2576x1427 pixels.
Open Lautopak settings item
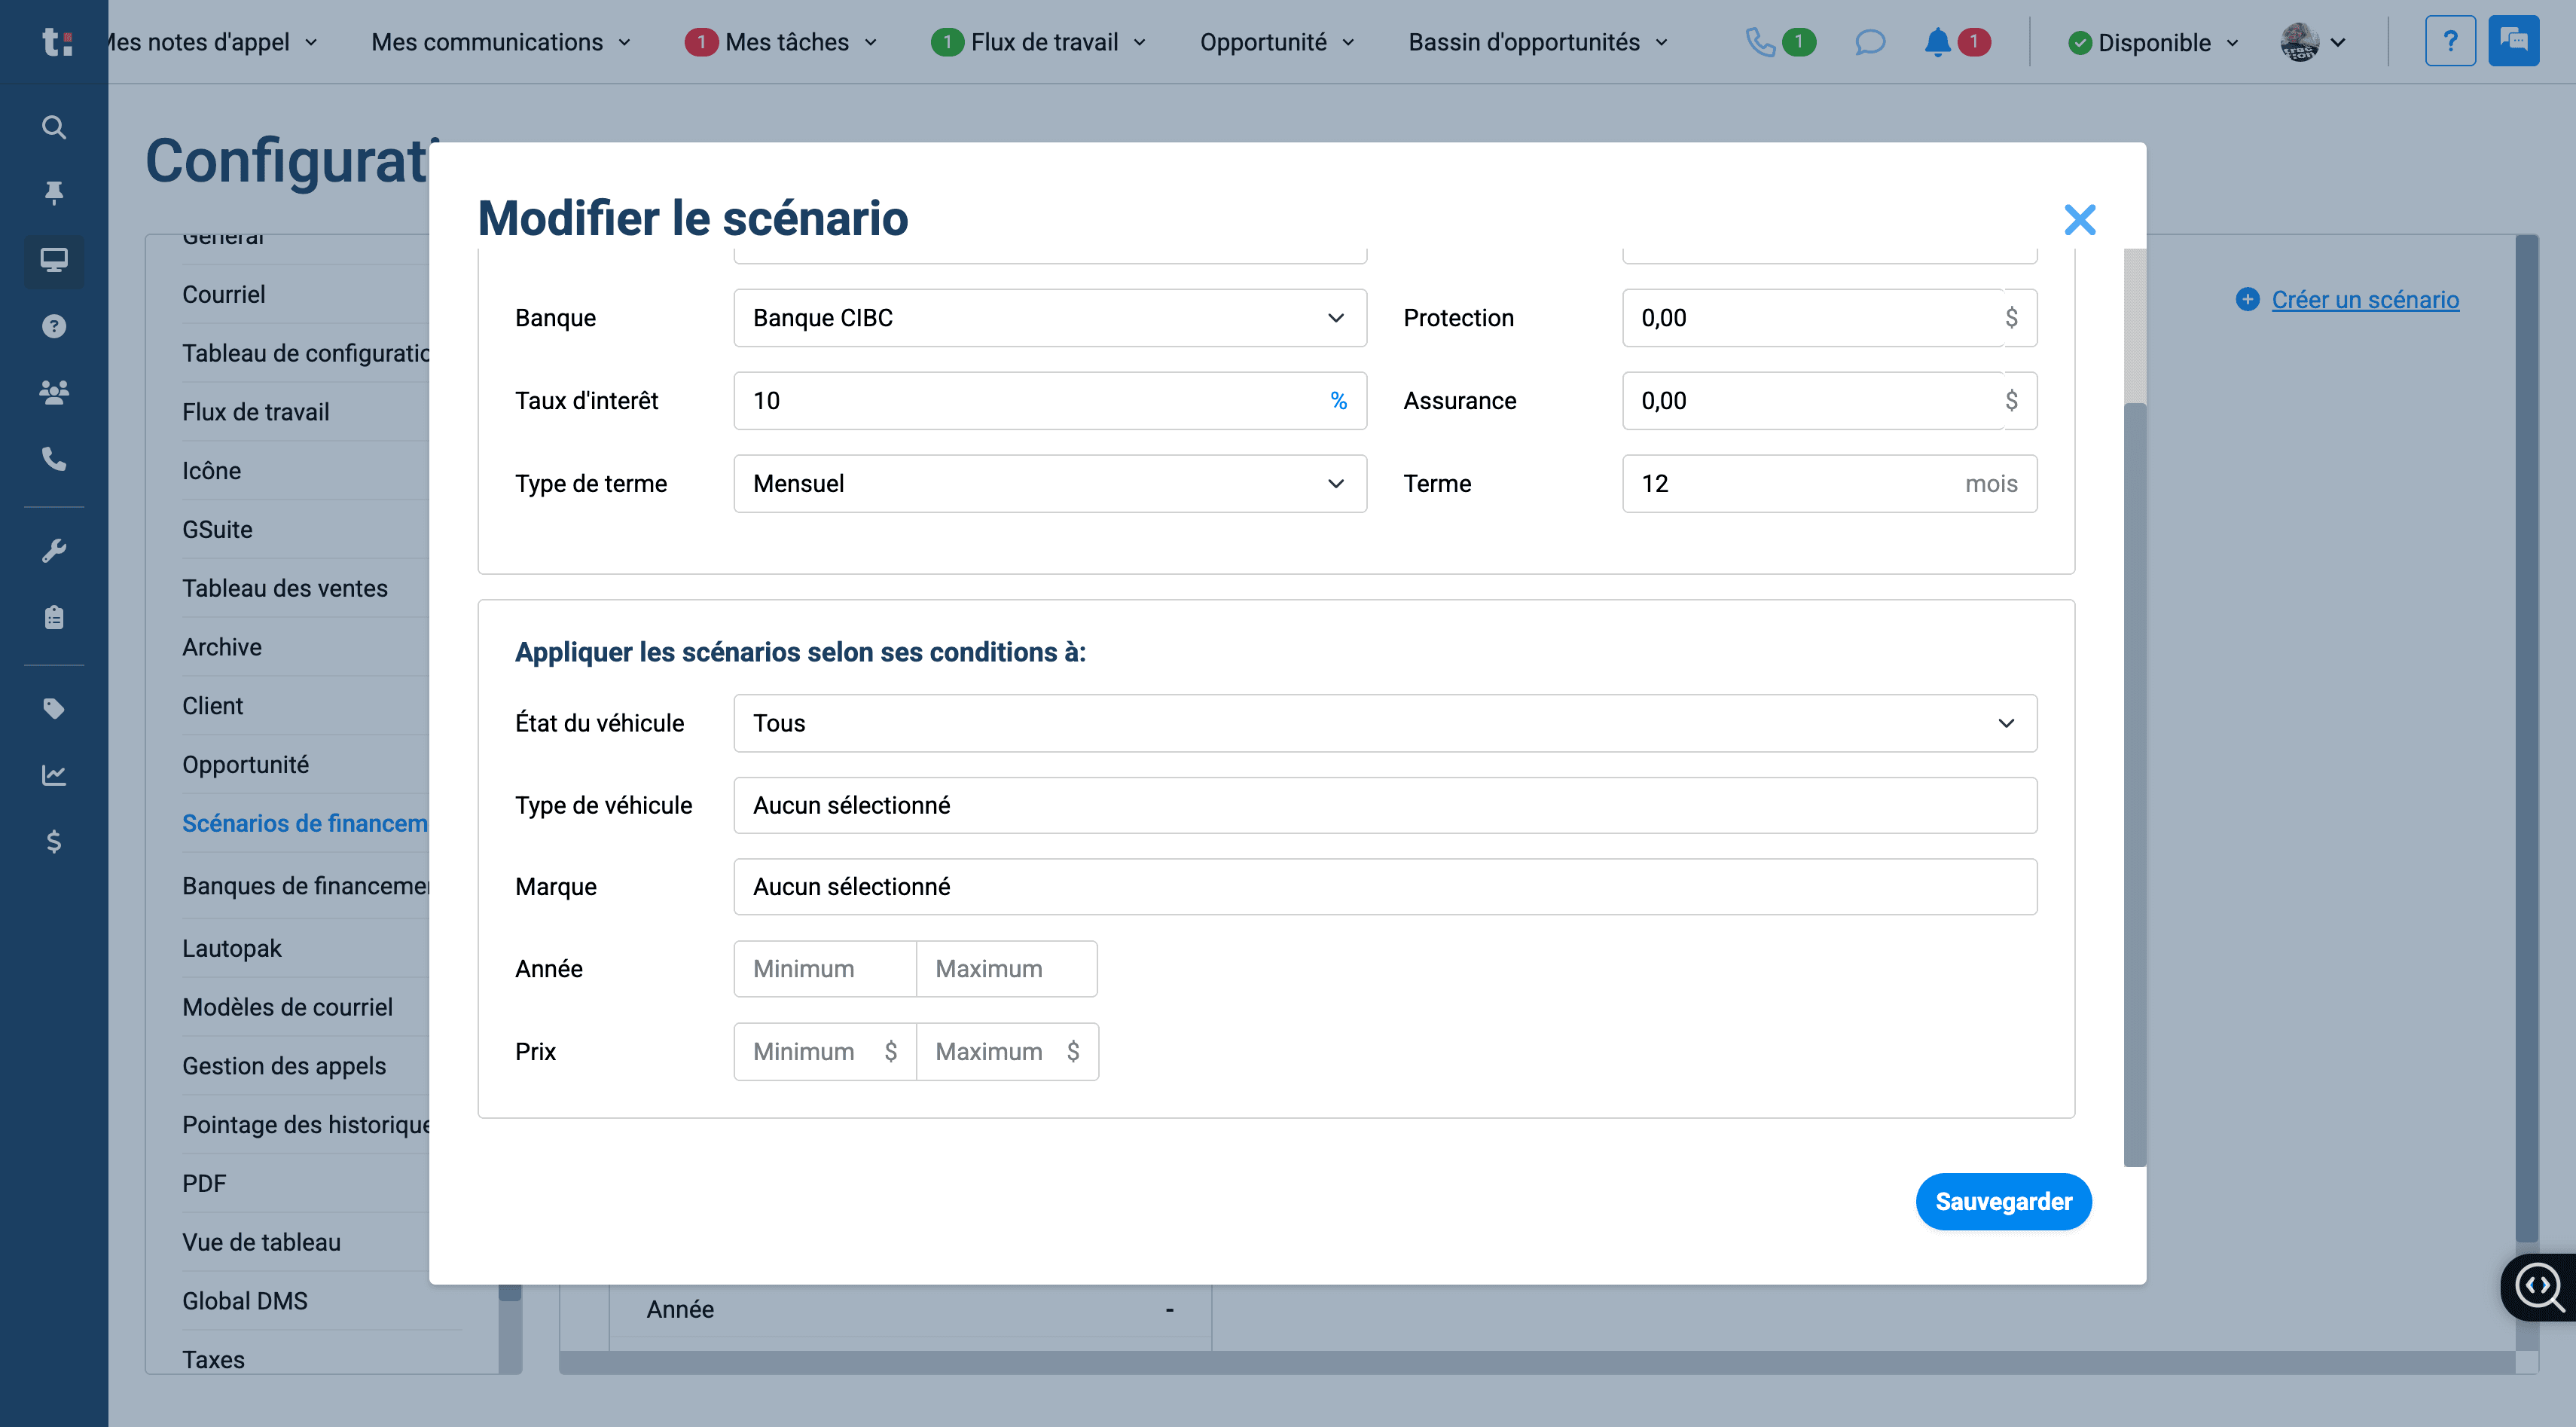232,948
